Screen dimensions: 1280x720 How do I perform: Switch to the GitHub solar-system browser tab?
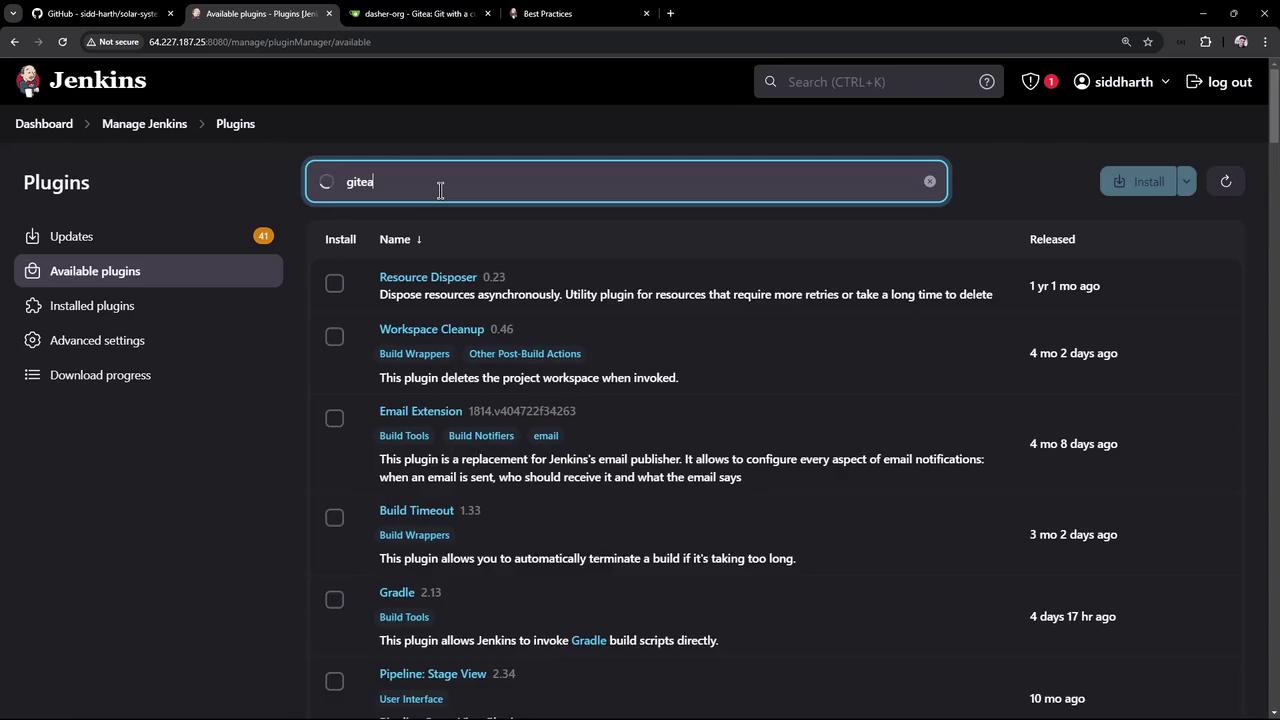coord(101,14)
